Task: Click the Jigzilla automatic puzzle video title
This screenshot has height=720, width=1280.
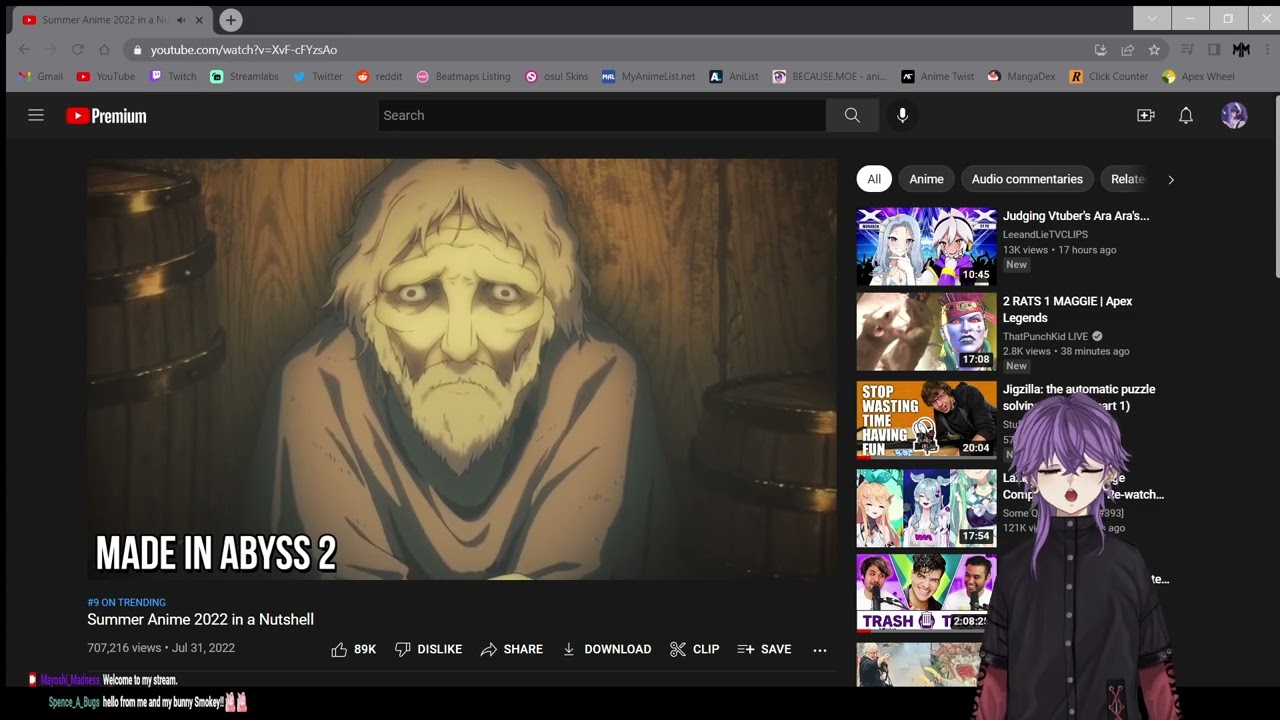Action: [x=1079, y=397]
